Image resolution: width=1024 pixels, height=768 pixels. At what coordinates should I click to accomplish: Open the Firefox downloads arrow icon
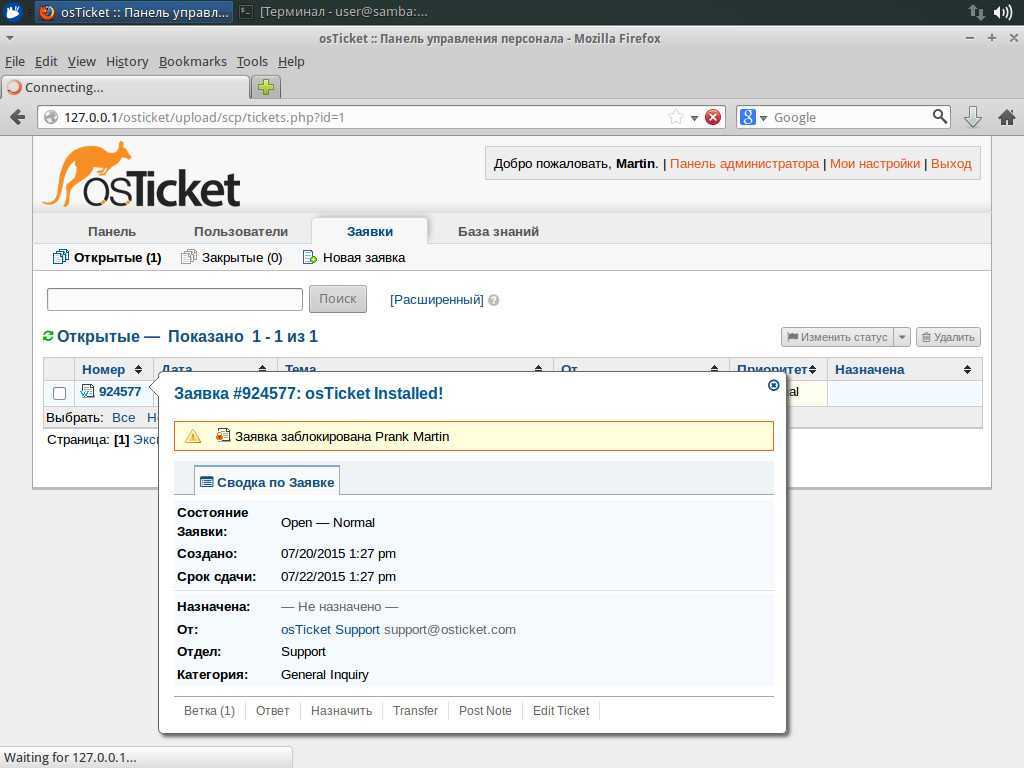(972, 117)
